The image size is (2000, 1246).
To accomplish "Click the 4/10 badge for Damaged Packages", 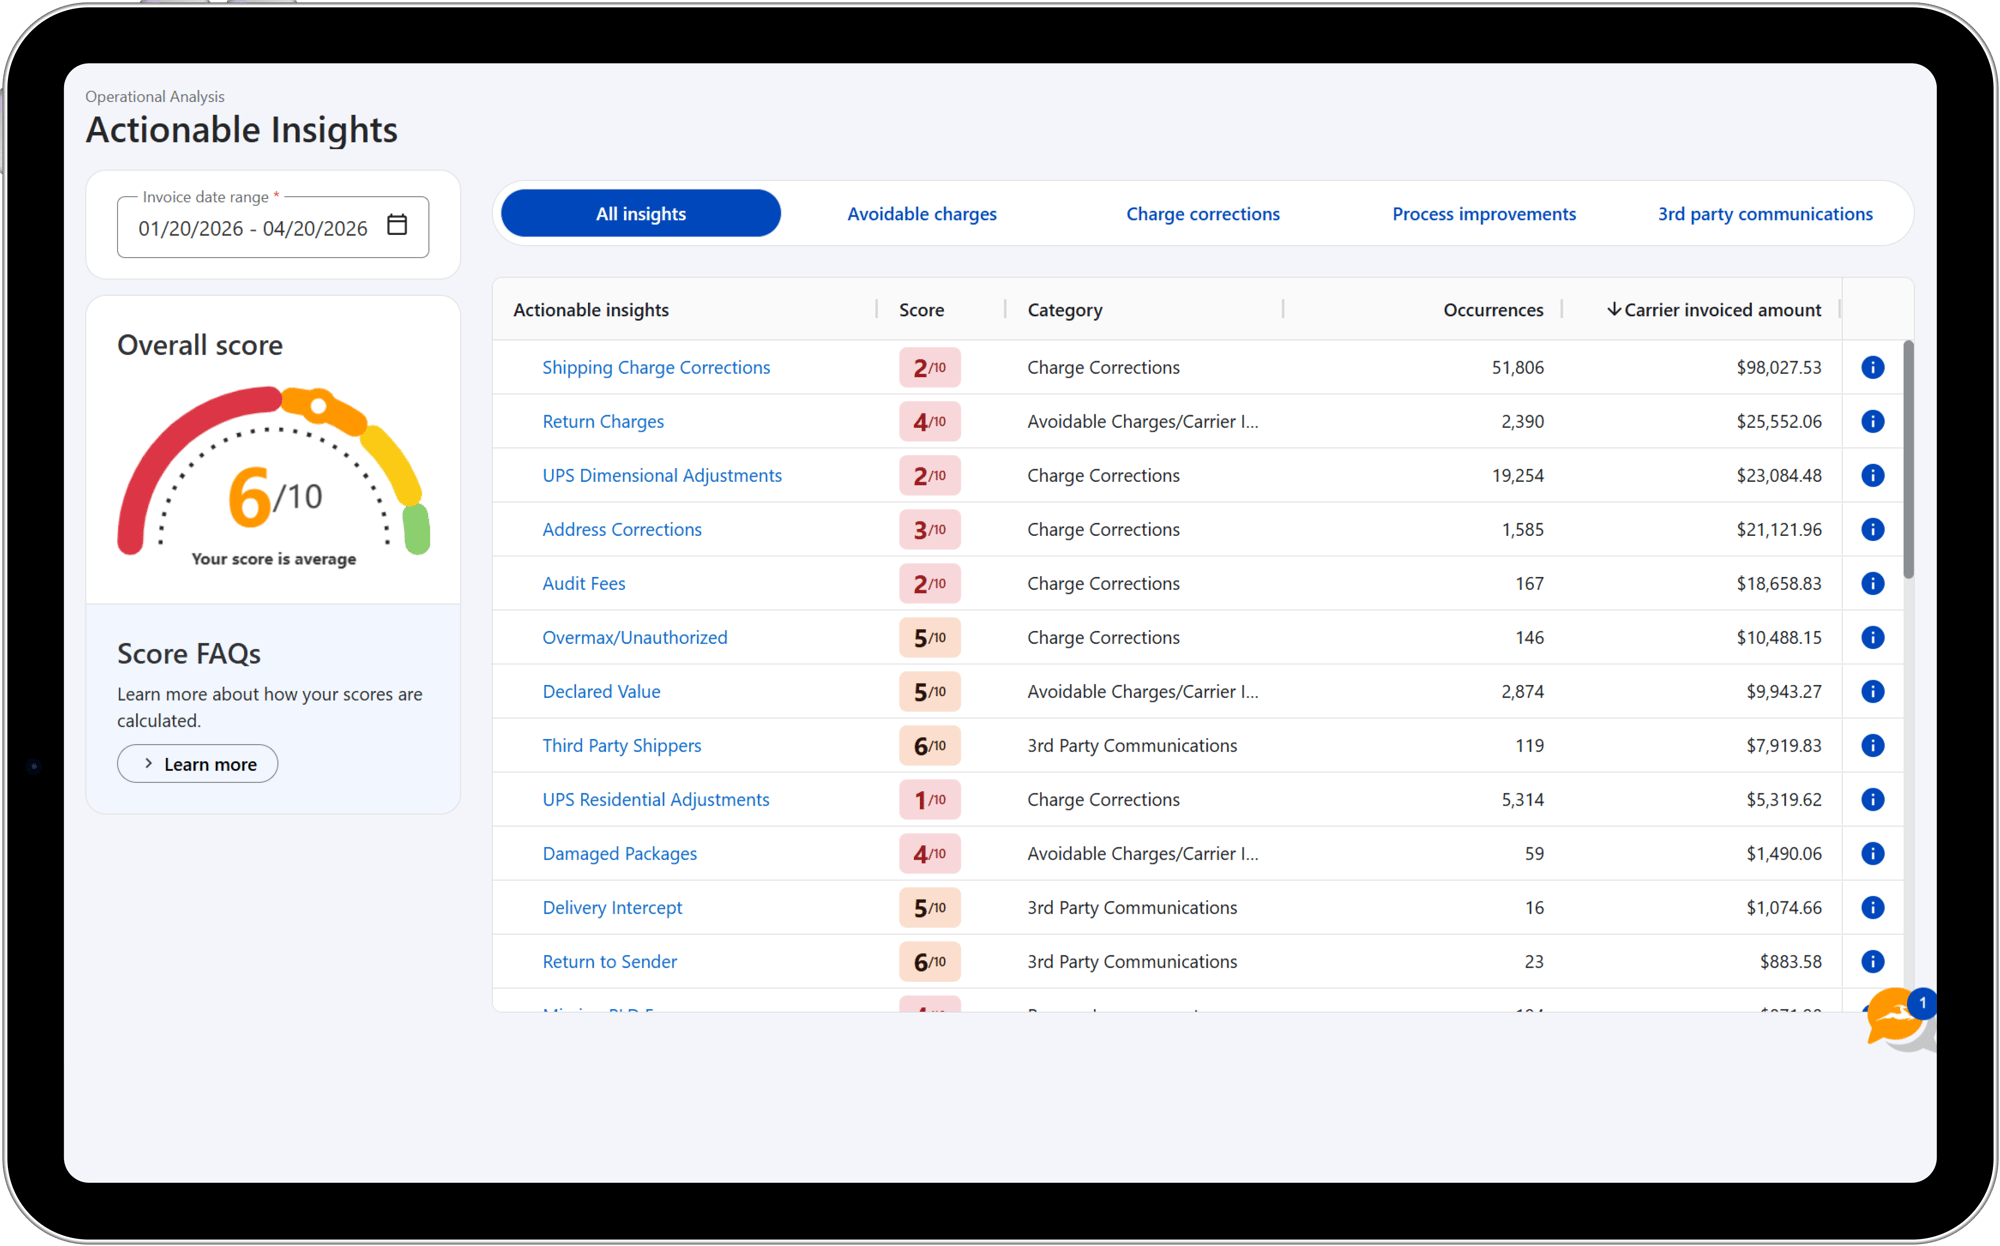I will (930, 853).
